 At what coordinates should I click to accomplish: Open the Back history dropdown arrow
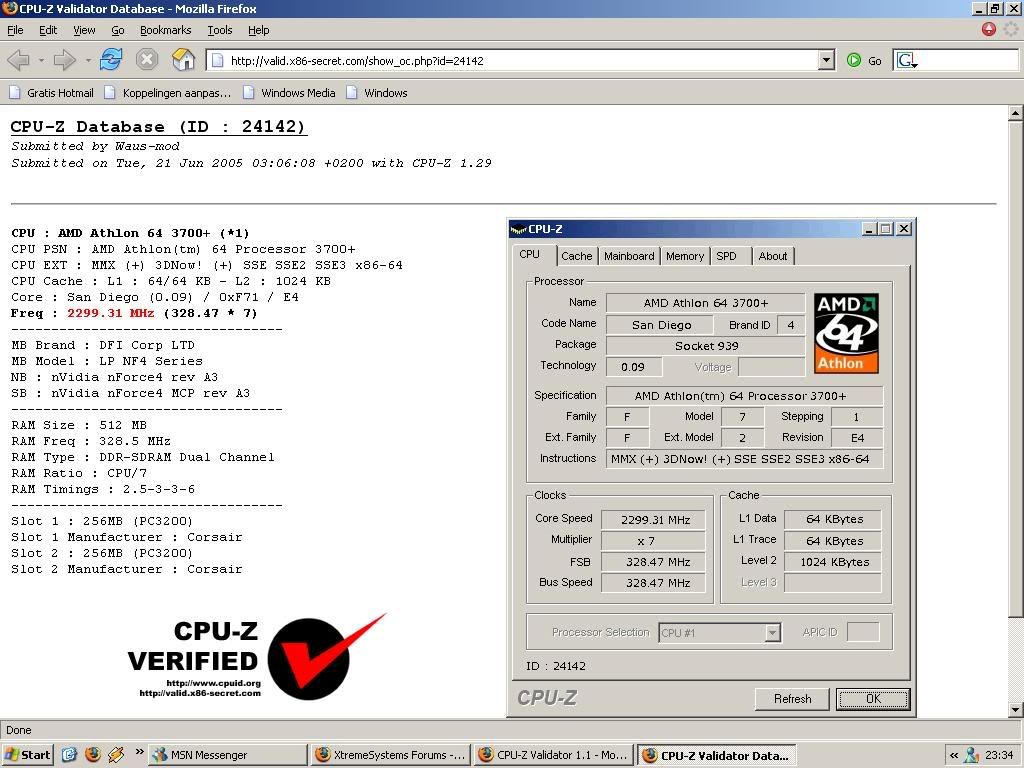(x=41, y=61)
